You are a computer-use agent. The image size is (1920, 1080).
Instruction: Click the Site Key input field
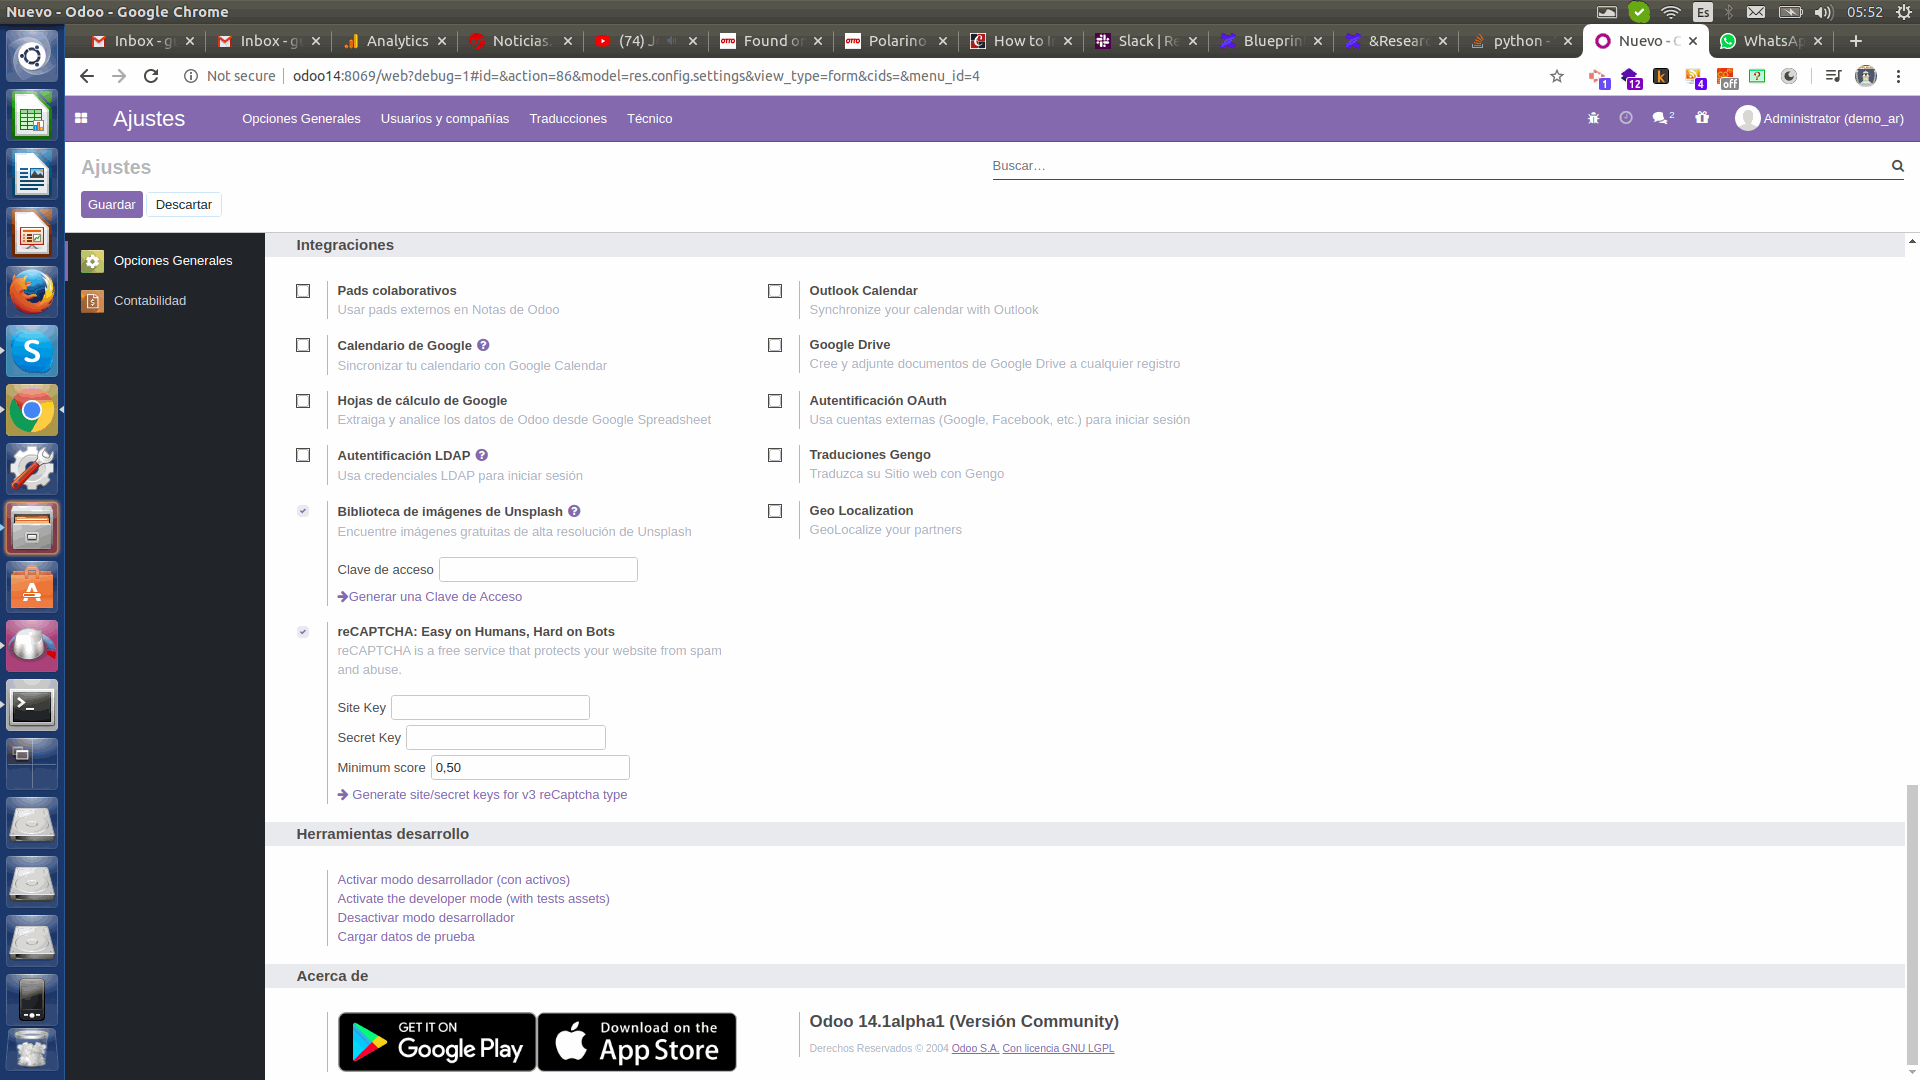pyautogui.click(x=490, y=708)
